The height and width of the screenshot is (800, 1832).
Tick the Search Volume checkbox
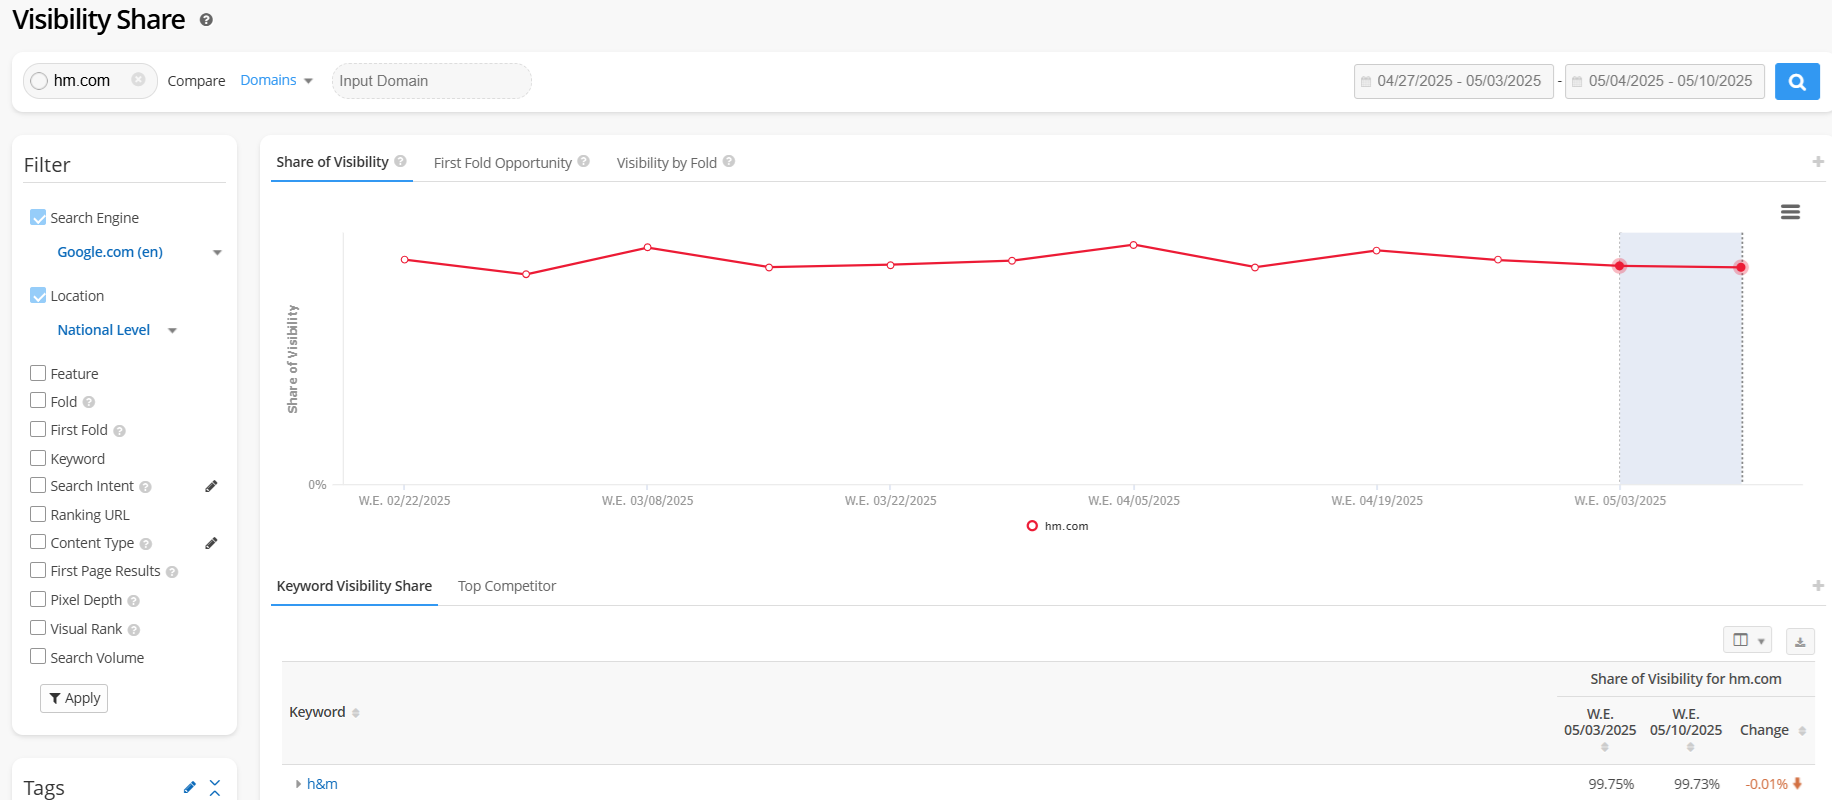[38, 657]
